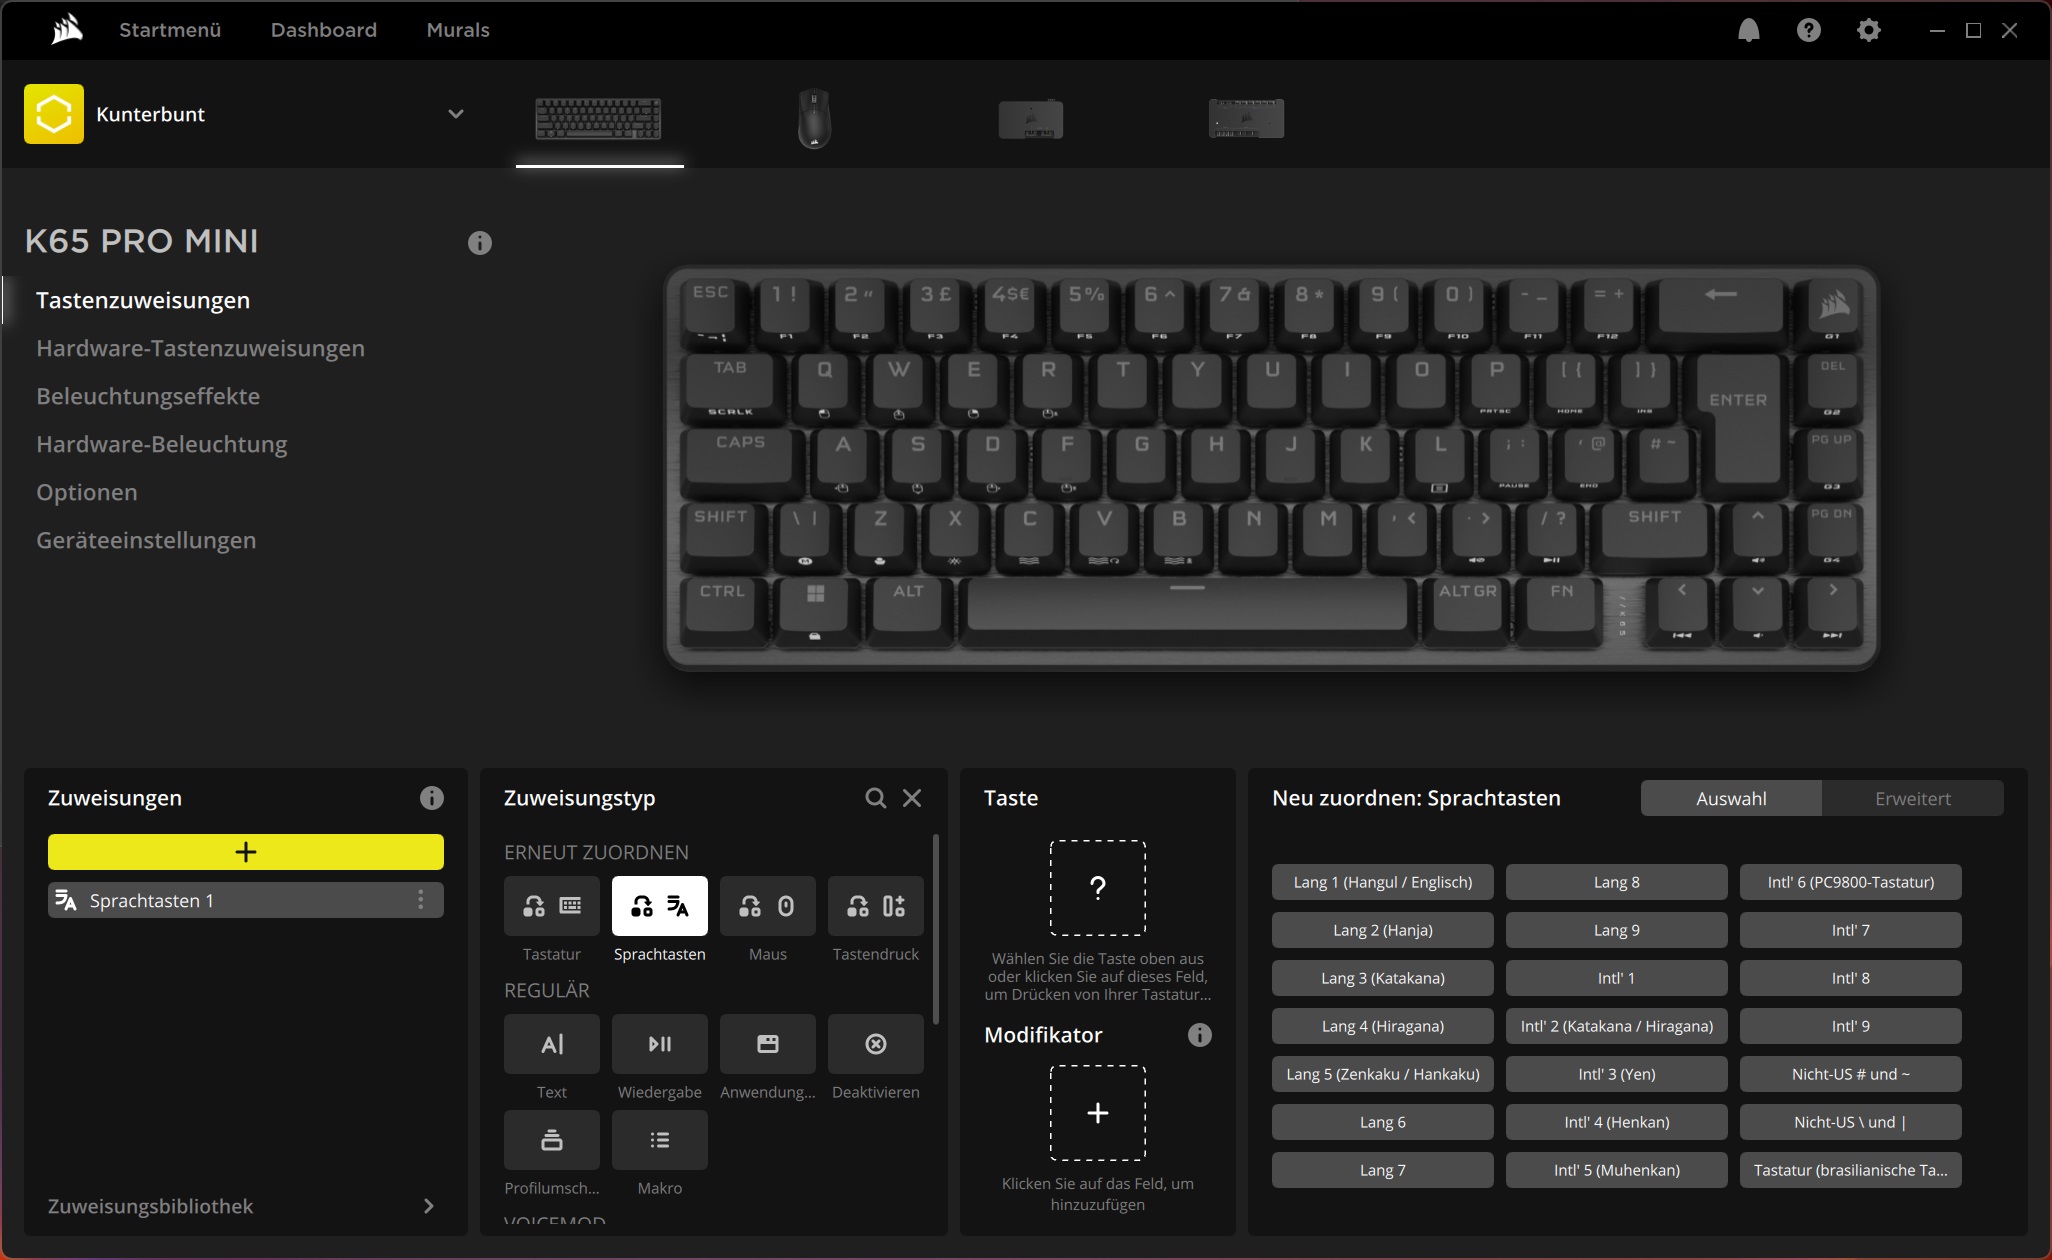Viewport: 2052px width, 1260px height.
Task: Pick Lang 5 (Zenkaku / Hankaku)
Action: point(1383,1074)
